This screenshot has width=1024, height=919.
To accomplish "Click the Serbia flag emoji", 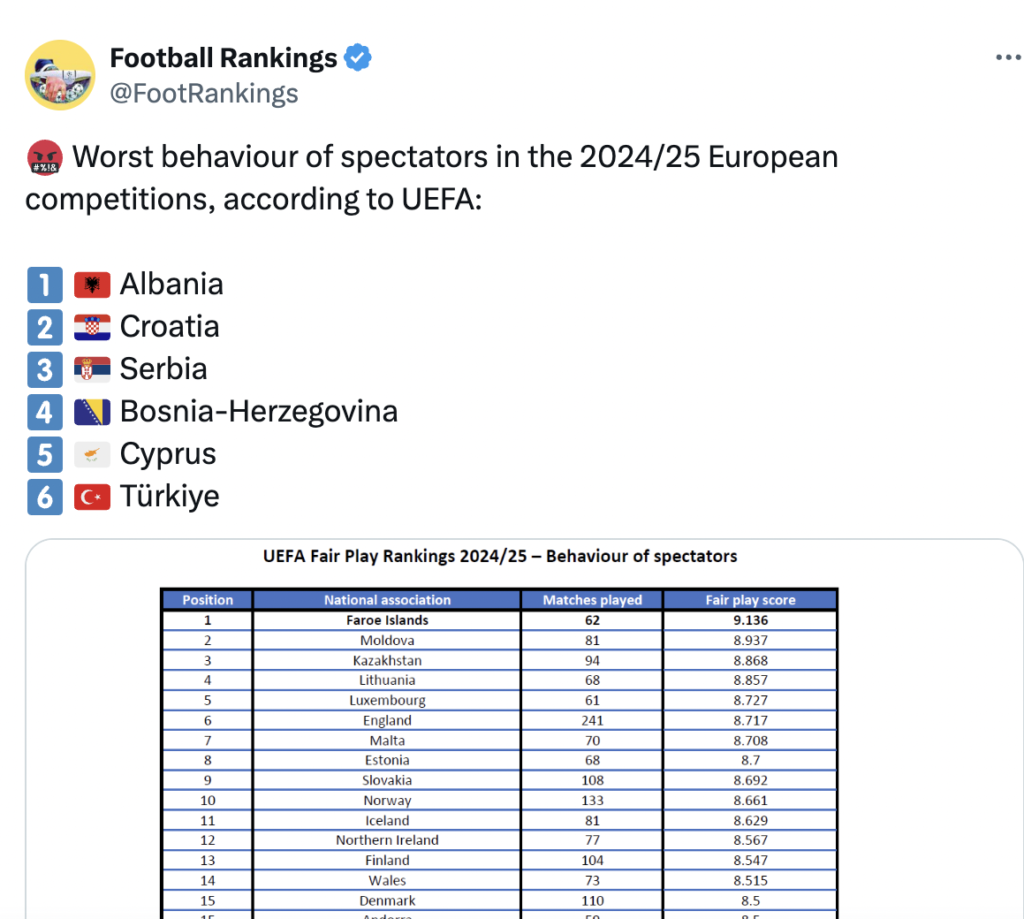I will coord(92,370).
